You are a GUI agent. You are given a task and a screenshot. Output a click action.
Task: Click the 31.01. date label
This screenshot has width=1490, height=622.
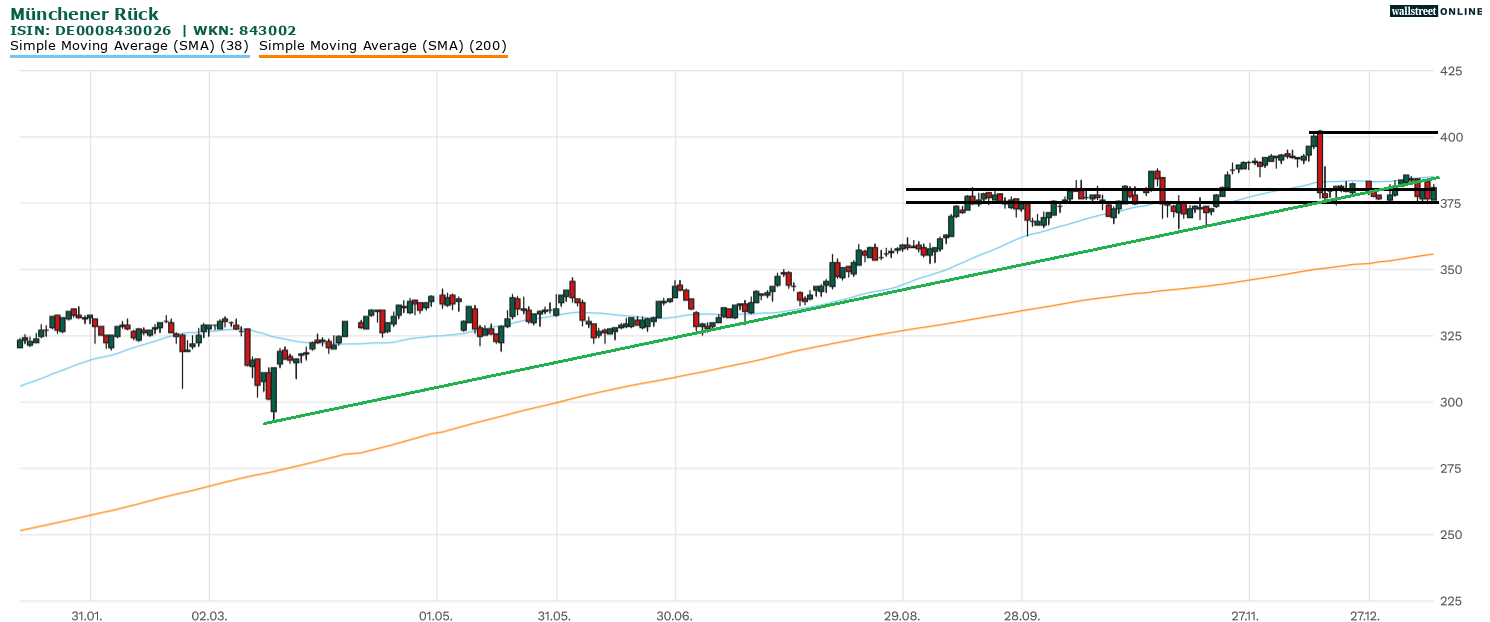point(90,614)
